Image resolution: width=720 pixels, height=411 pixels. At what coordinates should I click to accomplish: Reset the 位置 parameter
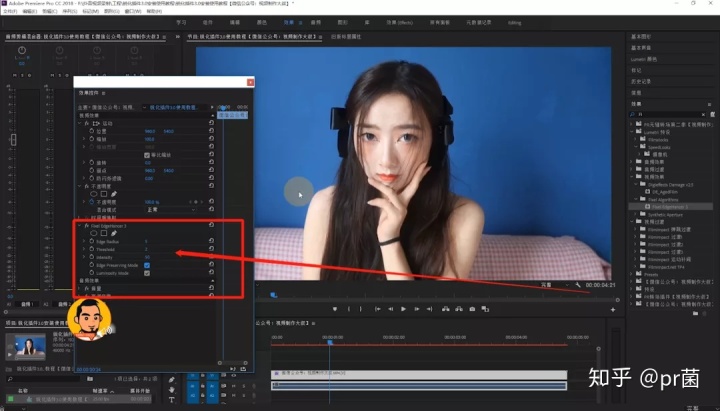(211, 131)
